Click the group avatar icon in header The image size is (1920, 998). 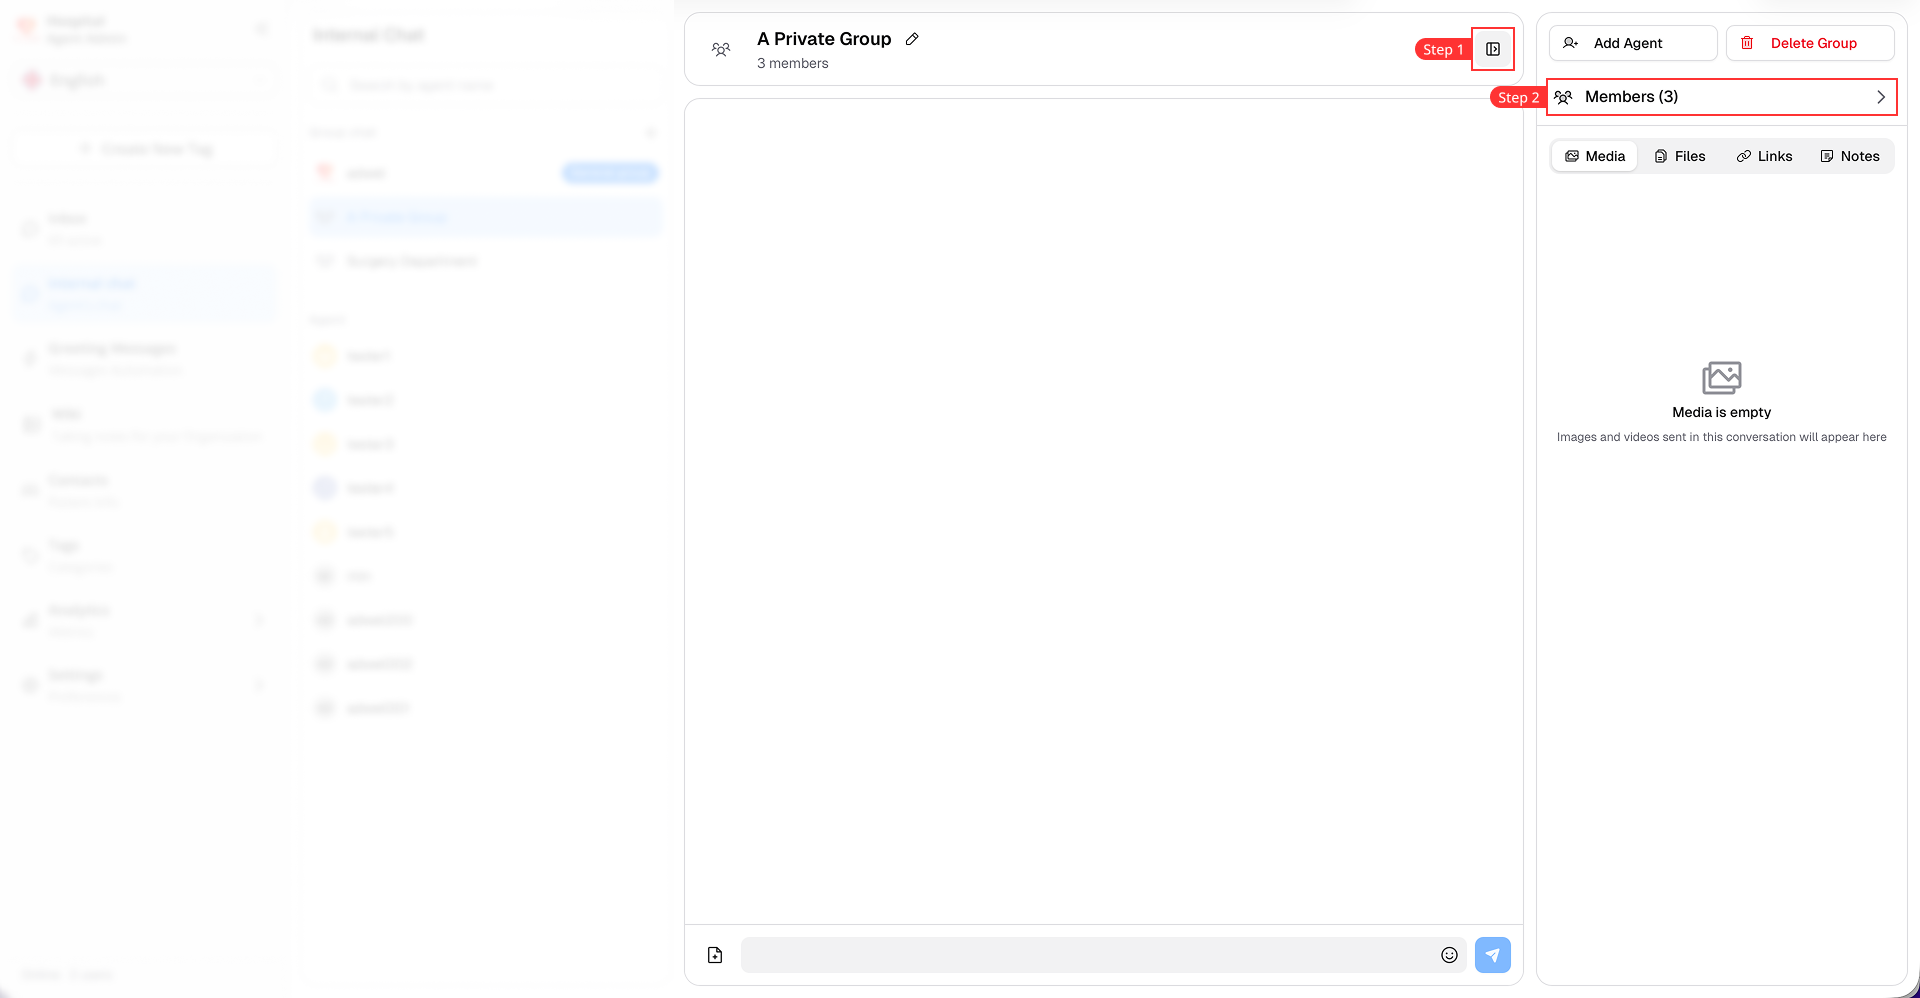pyautogui.click(x=721, y=49)
